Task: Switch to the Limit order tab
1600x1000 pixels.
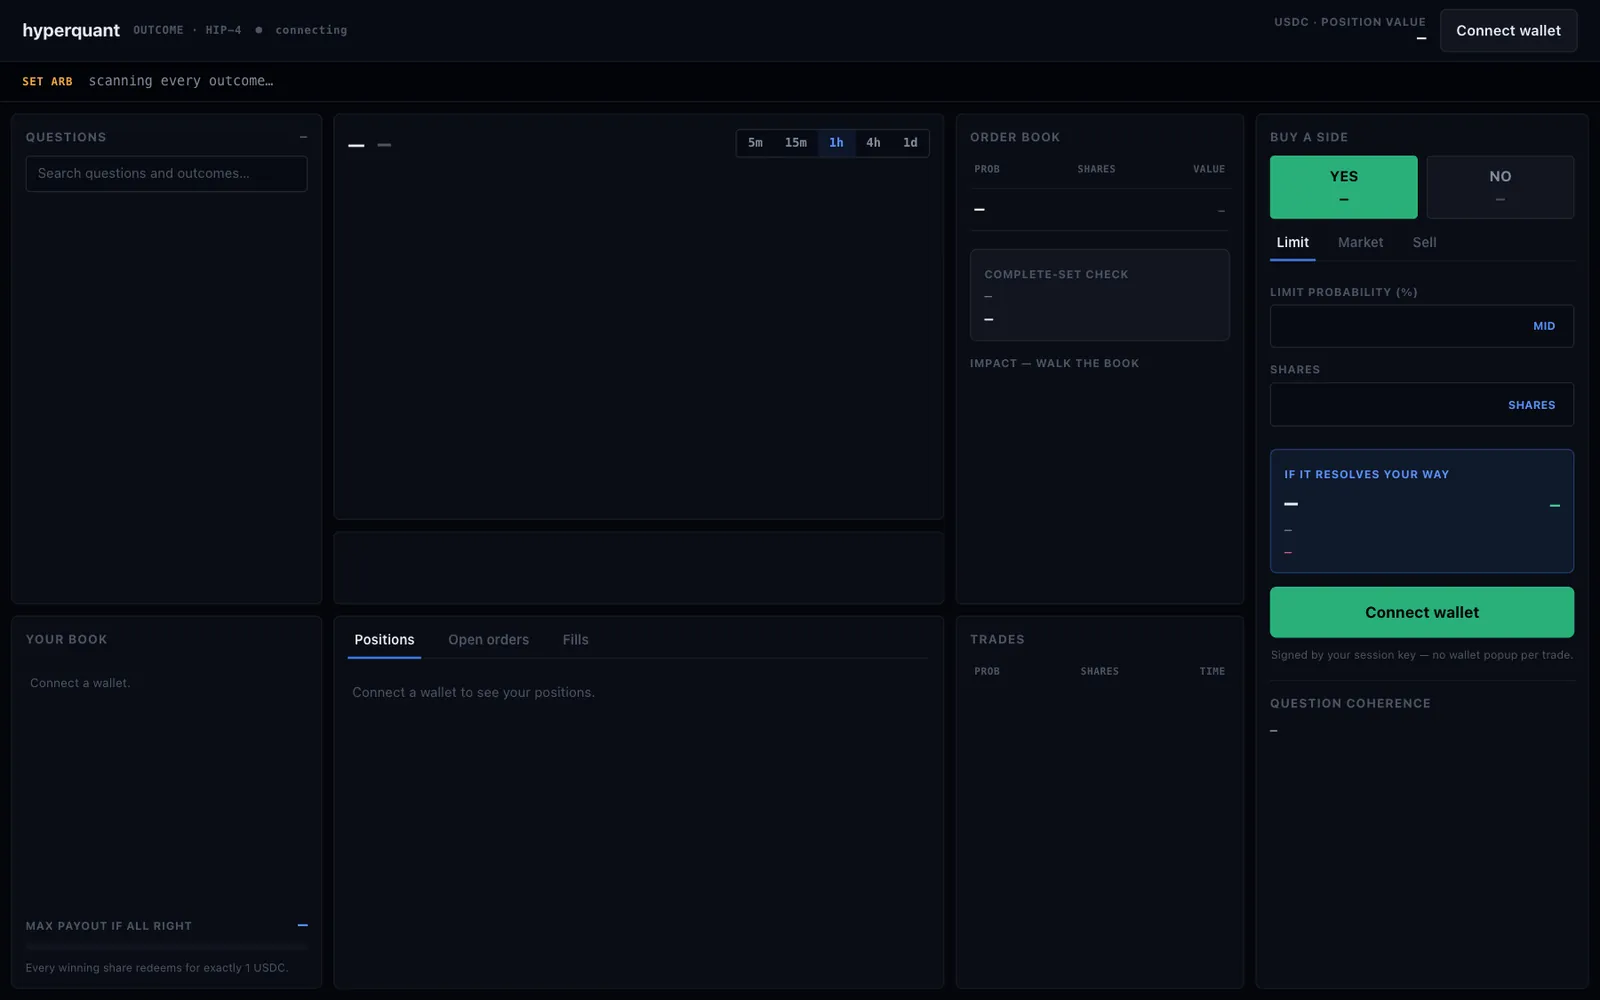Action: pos(1292,242)
